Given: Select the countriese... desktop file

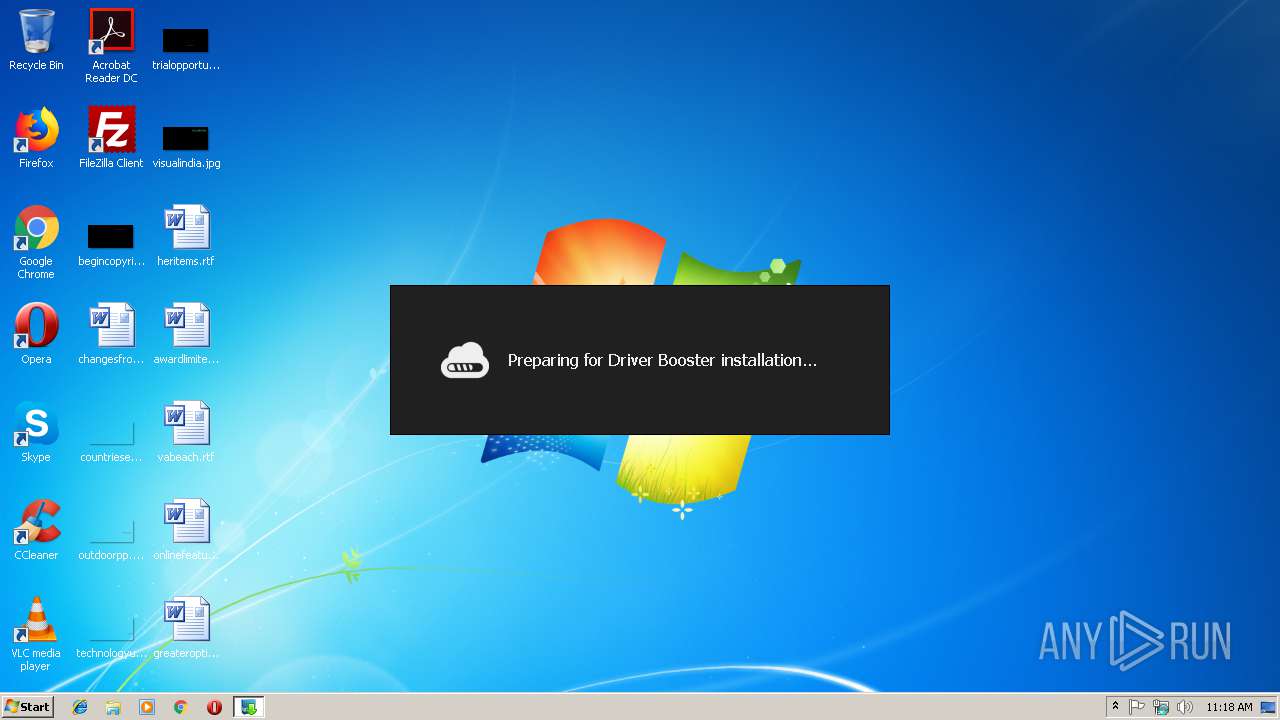Looking at the screenshot, I should coord(111,440).
